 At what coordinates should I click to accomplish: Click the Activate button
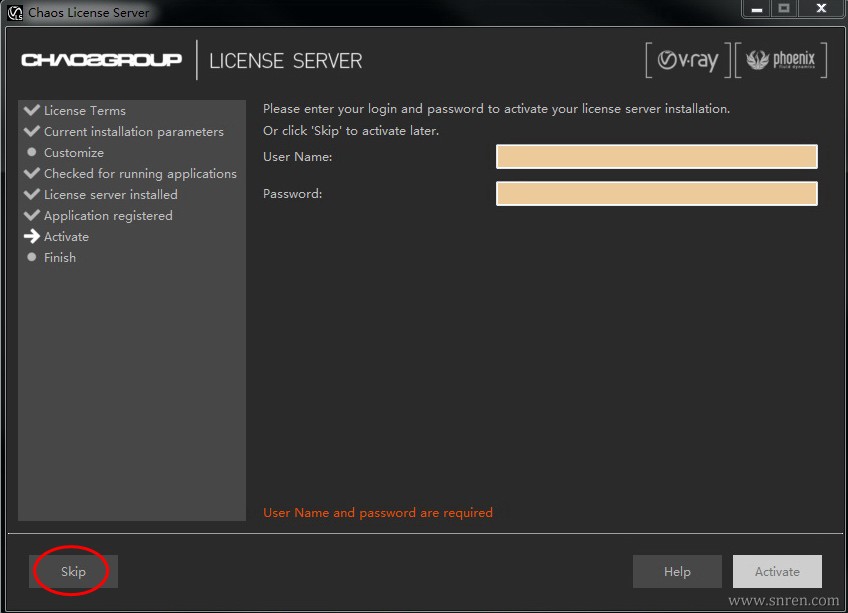point(777,571)
